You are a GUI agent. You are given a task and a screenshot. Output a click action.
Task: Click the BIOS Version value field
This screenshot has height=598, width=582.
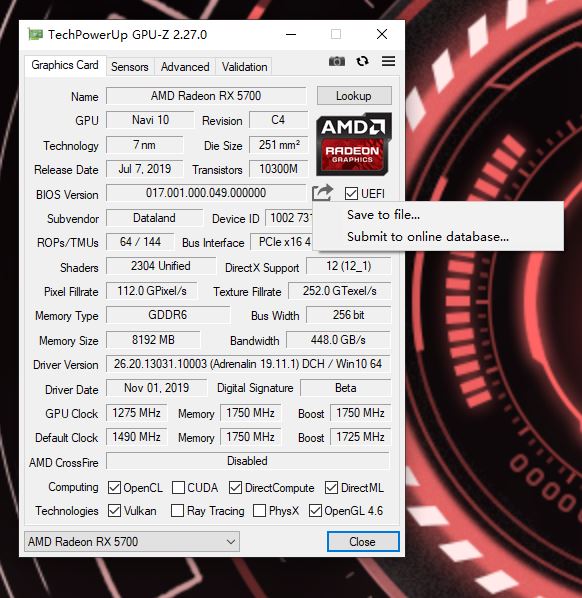206,193
